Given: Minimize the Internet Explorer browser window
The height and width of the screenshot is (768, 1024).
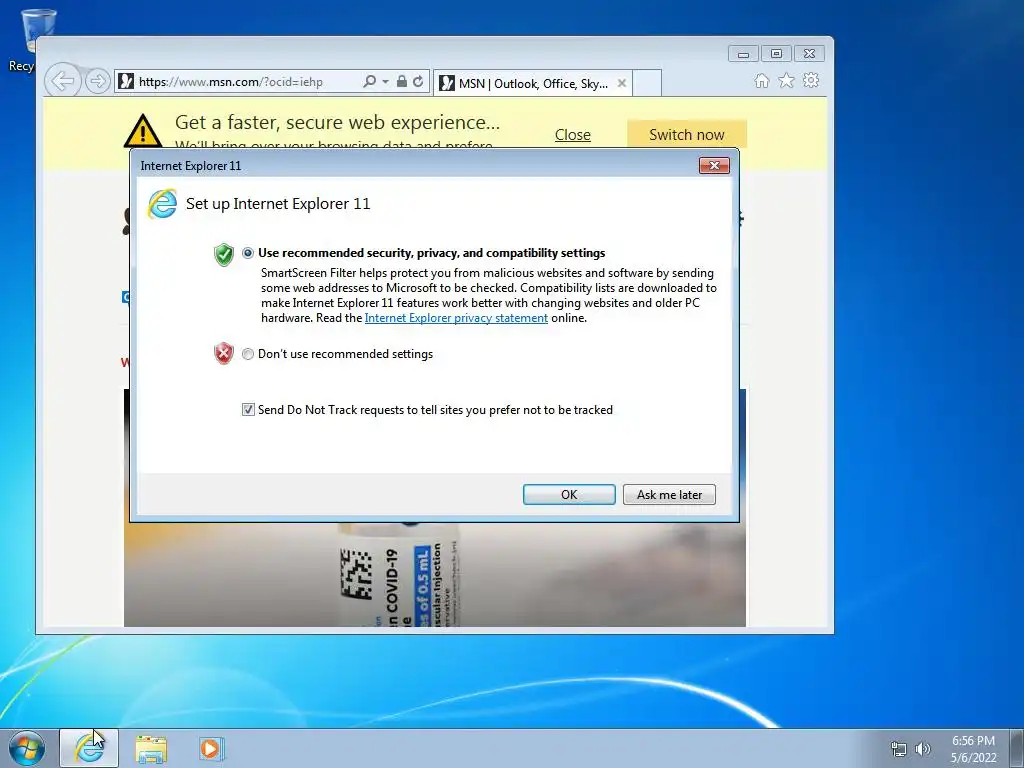Looking at the screenshot, I should [x=743, y=54].
